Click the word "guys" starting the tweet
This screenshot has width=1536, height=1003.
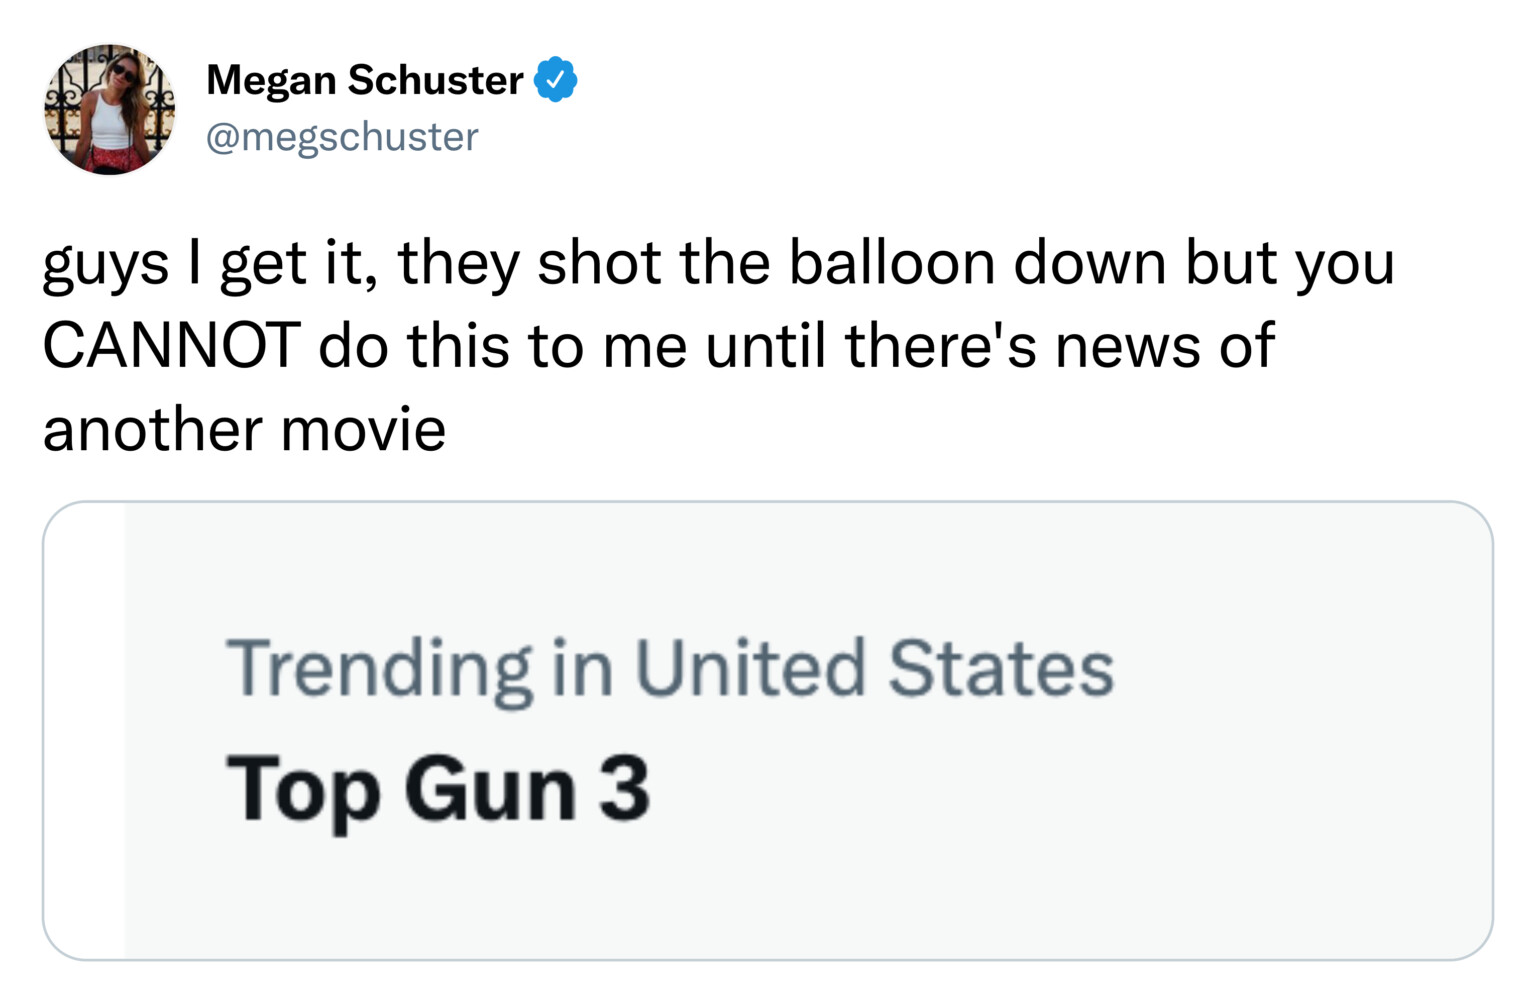(x=105, y=265)
